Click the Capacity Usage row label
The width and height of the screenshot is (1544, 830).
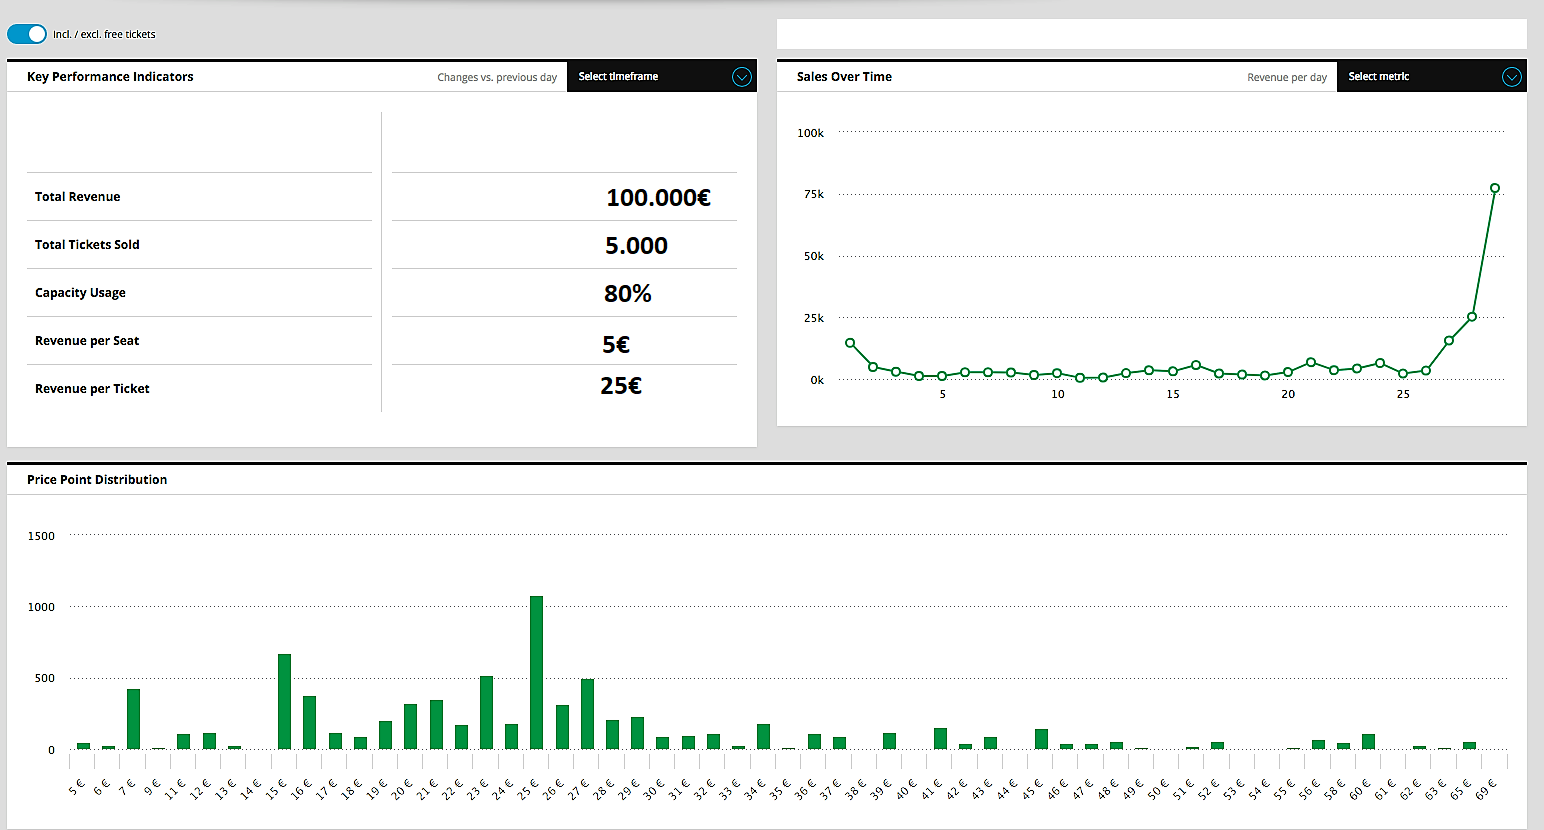[80, 293]
